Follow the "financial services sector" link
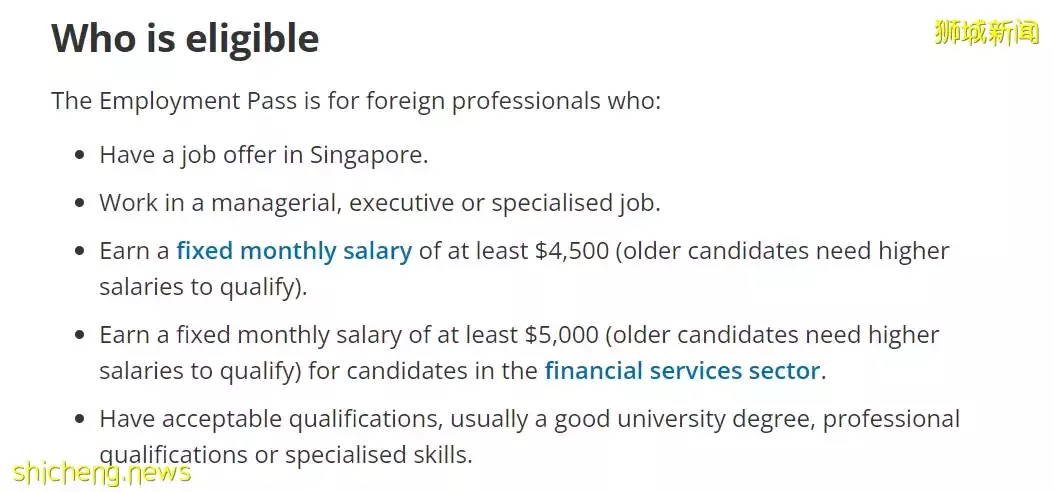Screen dimensions: 1054x492 pos(682,371)
